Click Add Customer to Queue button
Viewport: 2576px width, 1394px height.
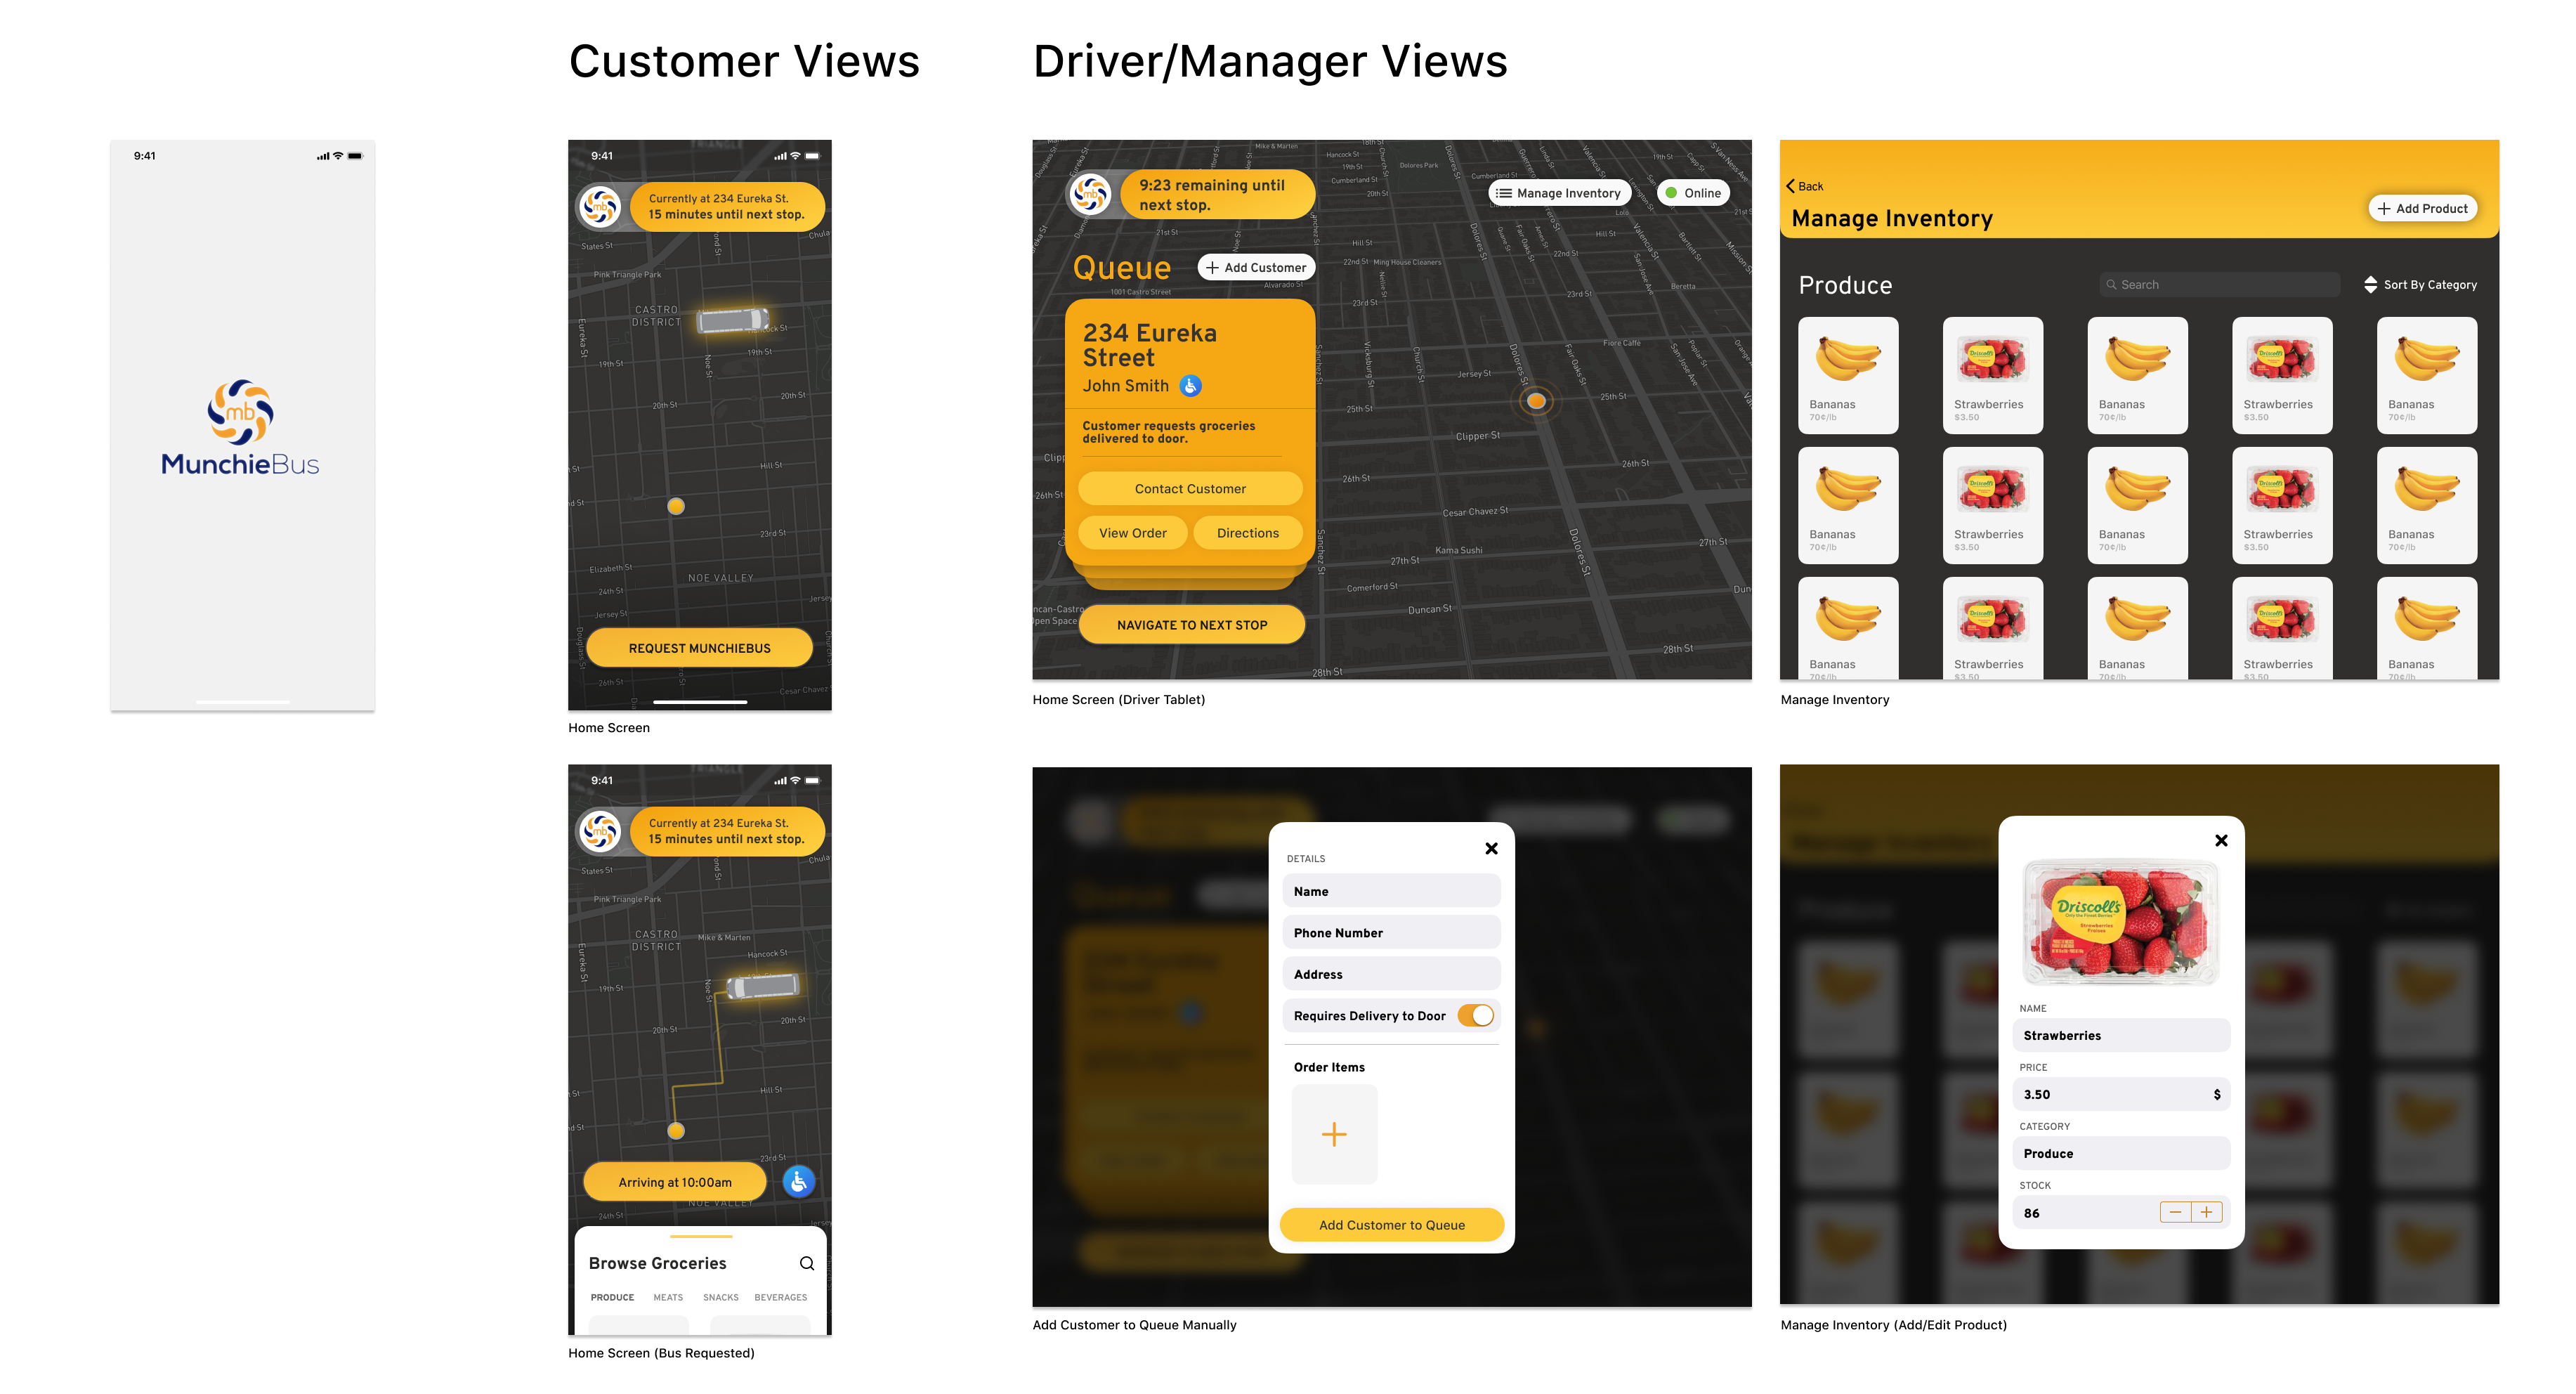[x=1391, y=1225]
